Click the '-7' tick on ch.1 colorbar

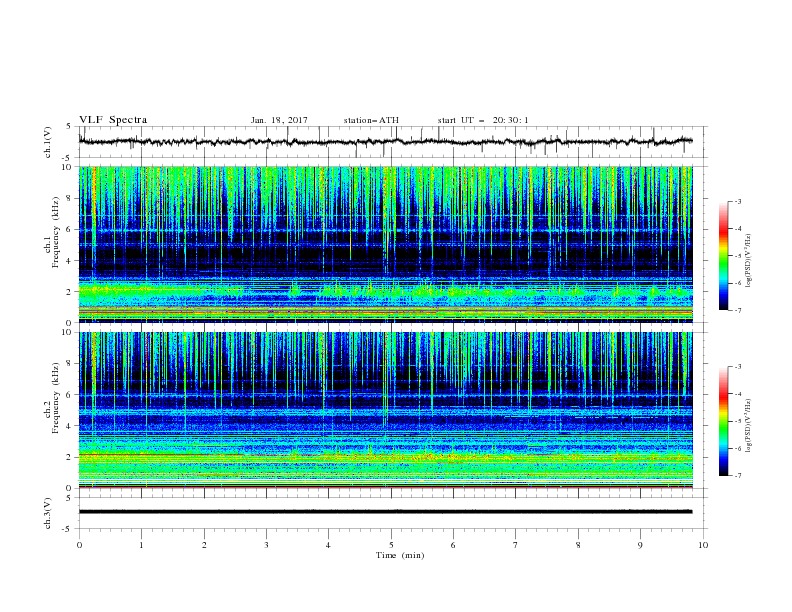[x=737, y=310]
